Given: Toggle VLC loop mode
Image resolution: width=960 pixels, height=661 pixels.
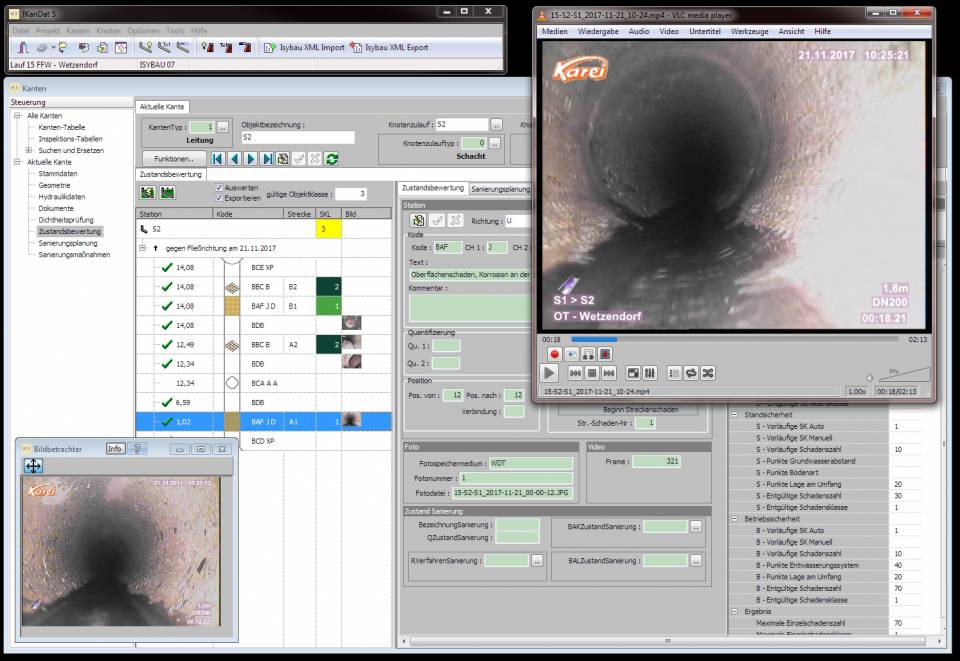Looking at the screenshot, I should click(691, 373).
